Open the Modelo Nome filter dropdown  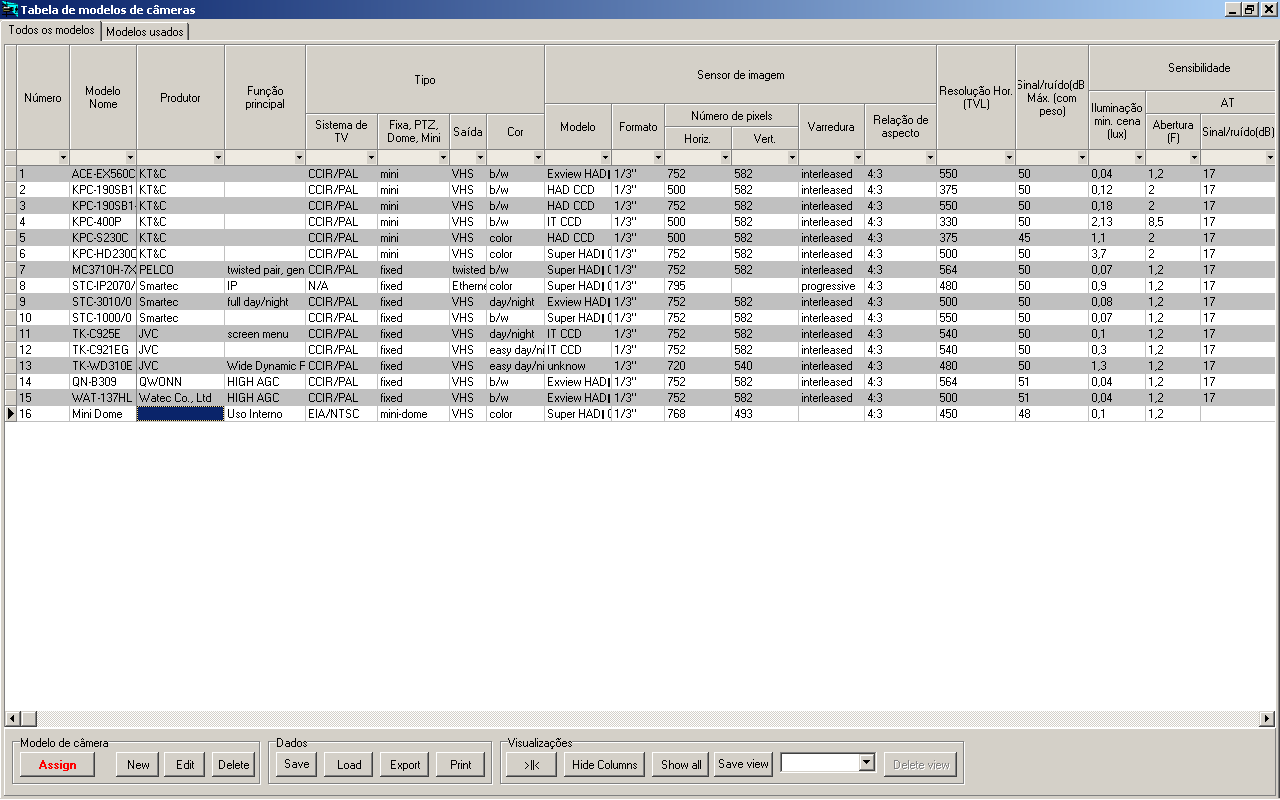130,158
